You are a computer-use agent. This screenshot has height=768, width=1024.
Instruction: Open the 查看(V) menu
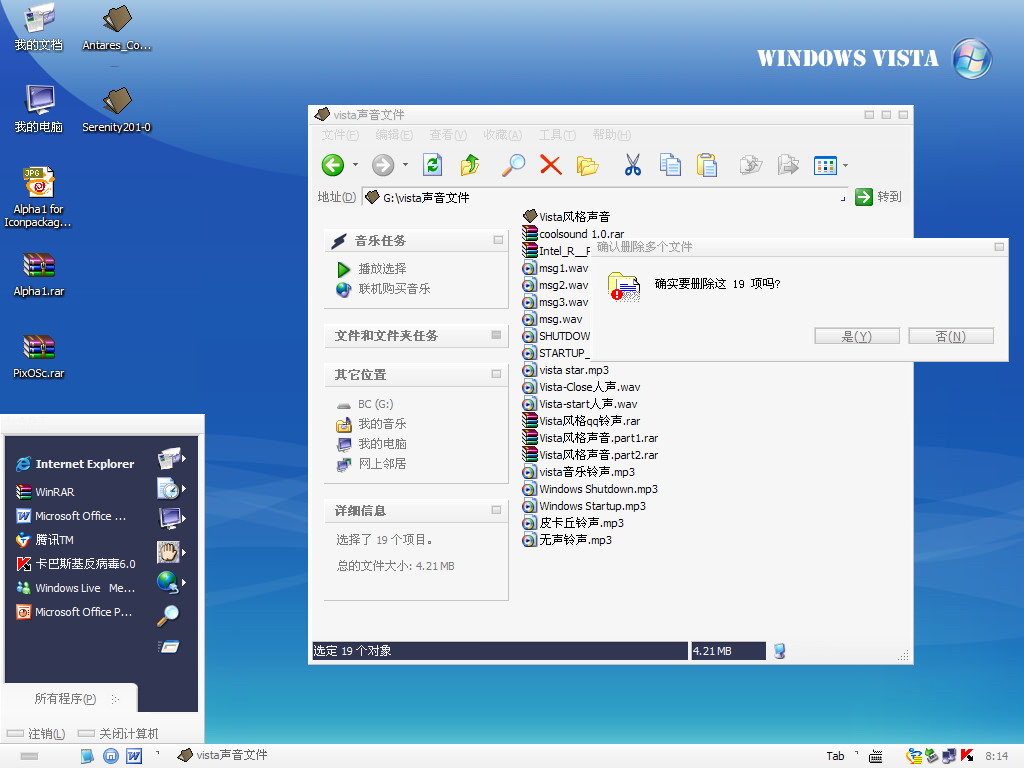tap(448, 135)
